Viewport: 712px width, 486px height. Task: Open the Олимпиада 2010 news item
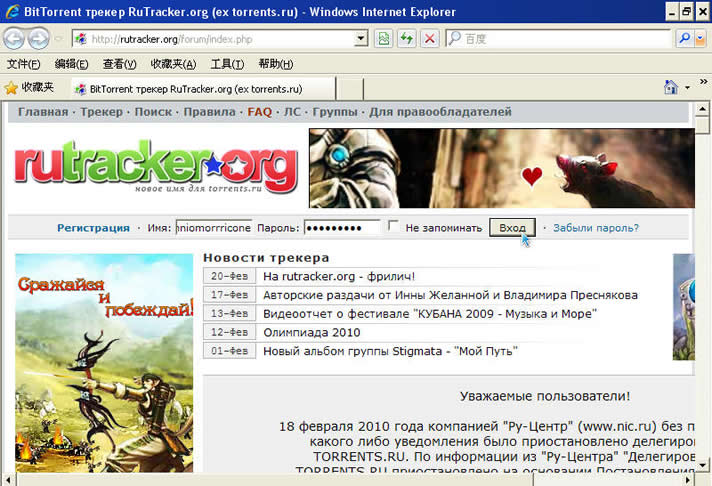tap(312, 332)
